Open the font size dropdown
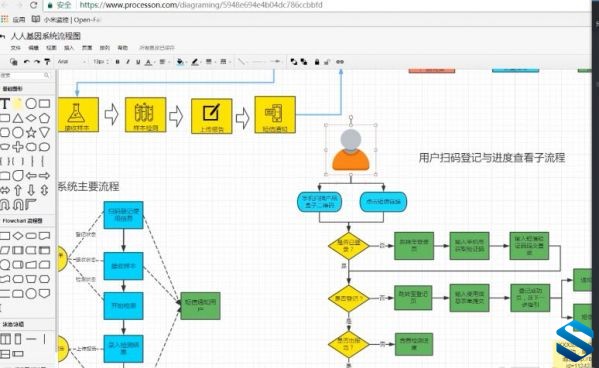The width and height of the screenshot is (599, 368). (101, 62)
